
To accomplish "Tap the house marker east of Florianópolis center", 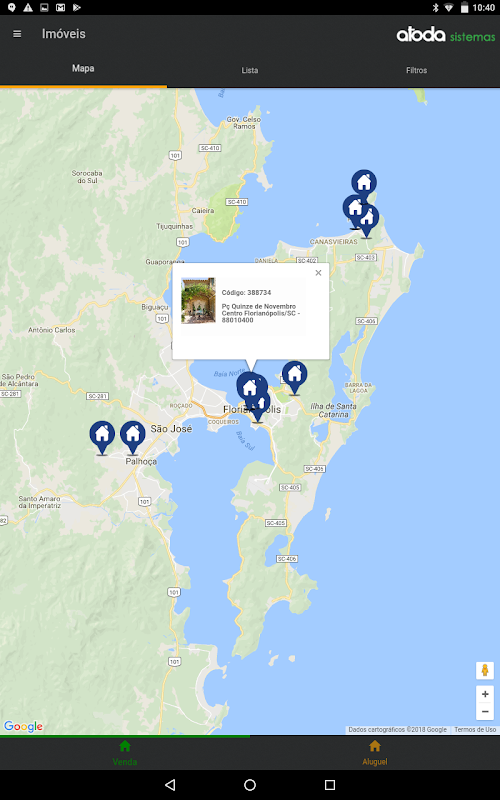I will tap(294, 377).
